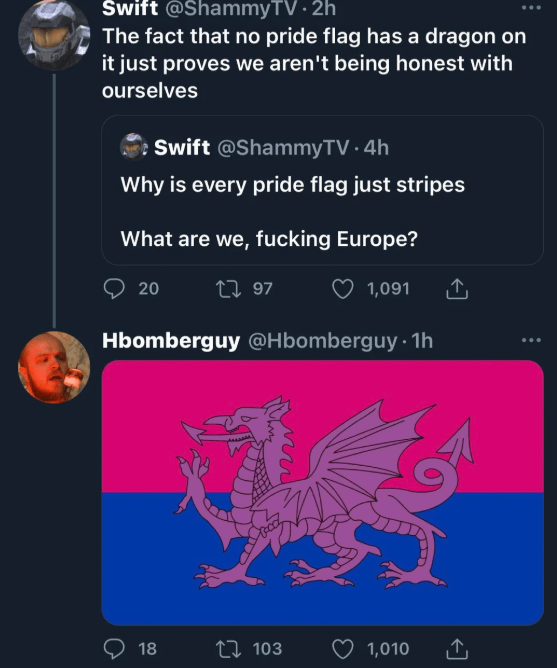Open Hbomberguy display name profile
557x668 pixels.
[x=171, y=341]
